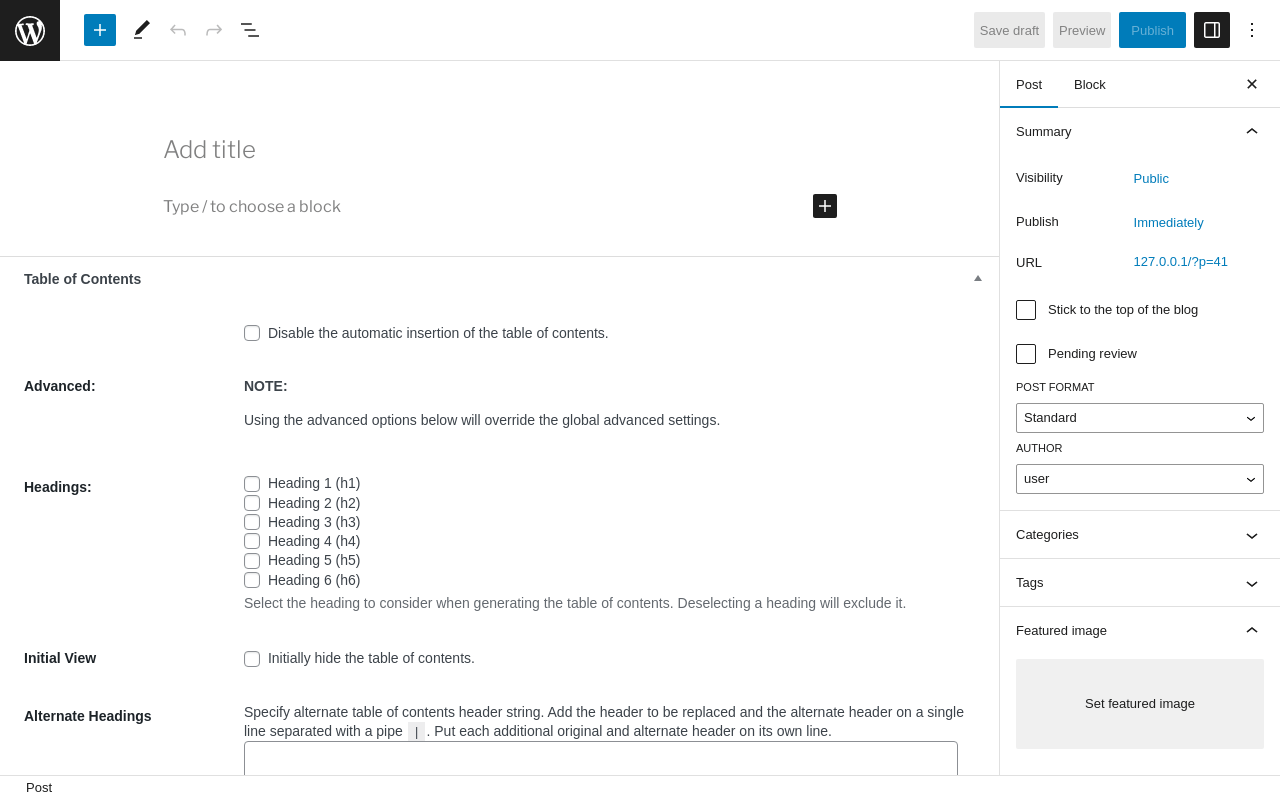
Task: Switch to the Block tab
Action: pos(1090,84)
